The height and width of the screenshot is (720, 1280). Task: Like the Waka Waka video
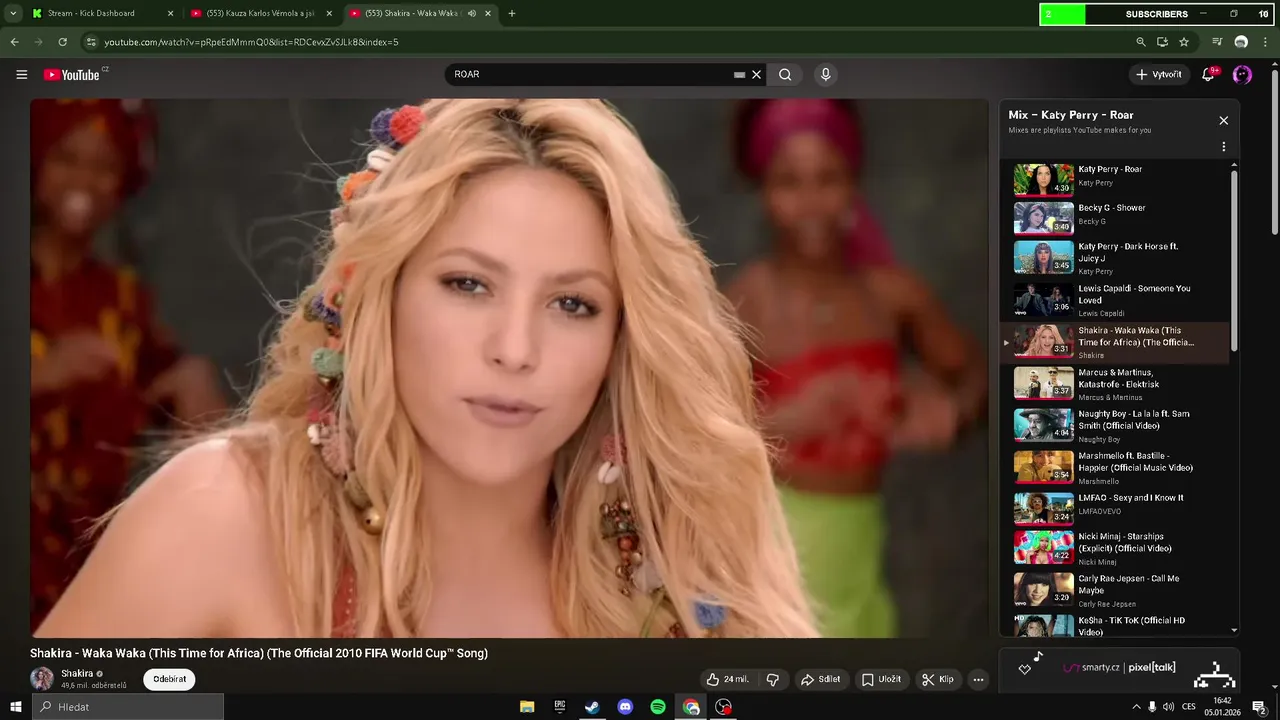(728, 679)
